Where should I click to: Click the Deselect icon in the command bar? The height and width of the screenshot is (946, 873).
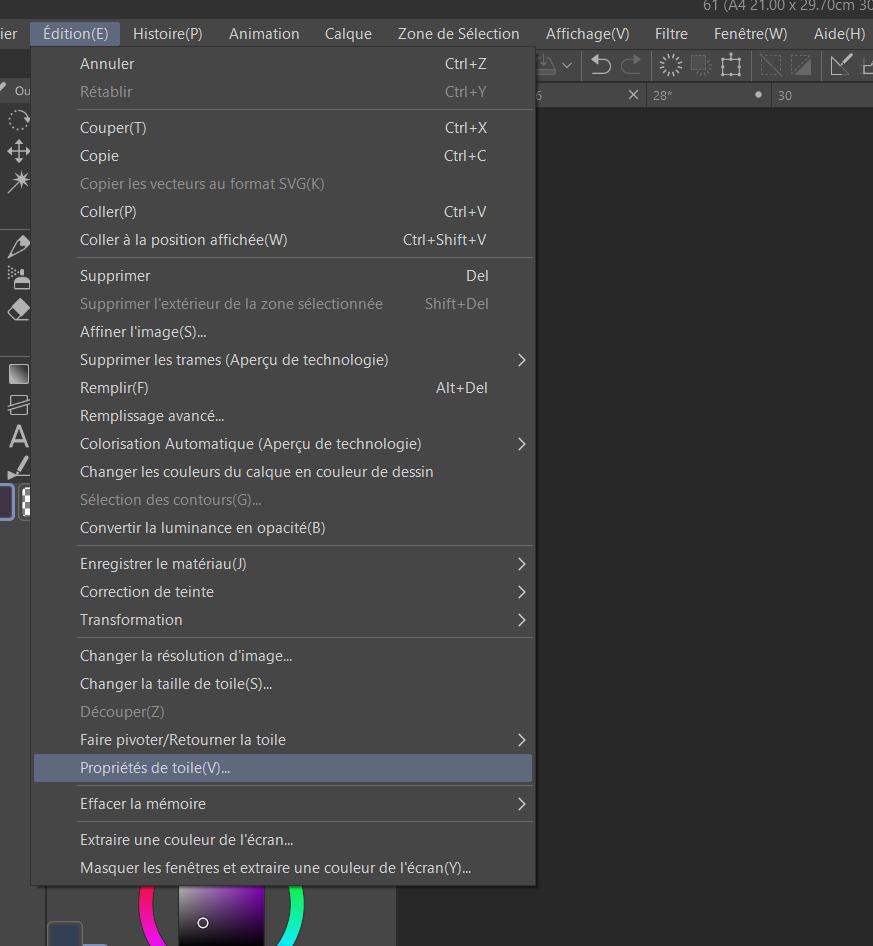(x=770, y=65)
